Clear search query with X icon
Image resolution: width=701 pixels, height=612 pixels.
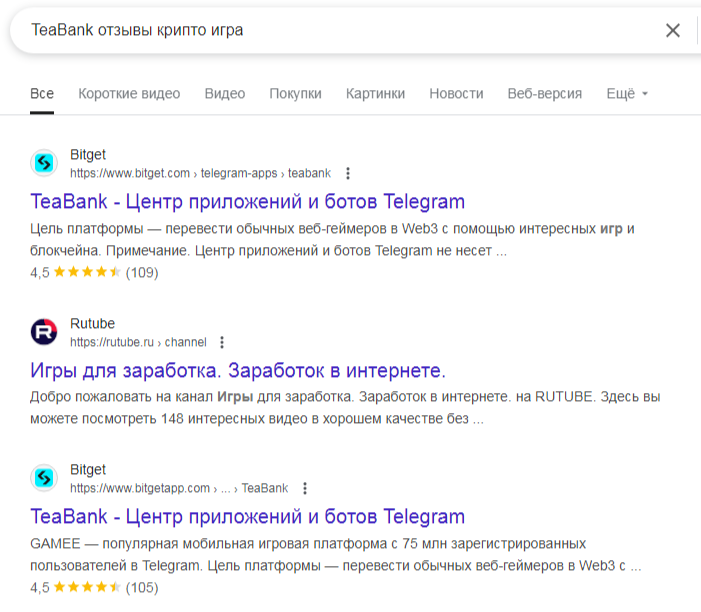click(673, 30)
